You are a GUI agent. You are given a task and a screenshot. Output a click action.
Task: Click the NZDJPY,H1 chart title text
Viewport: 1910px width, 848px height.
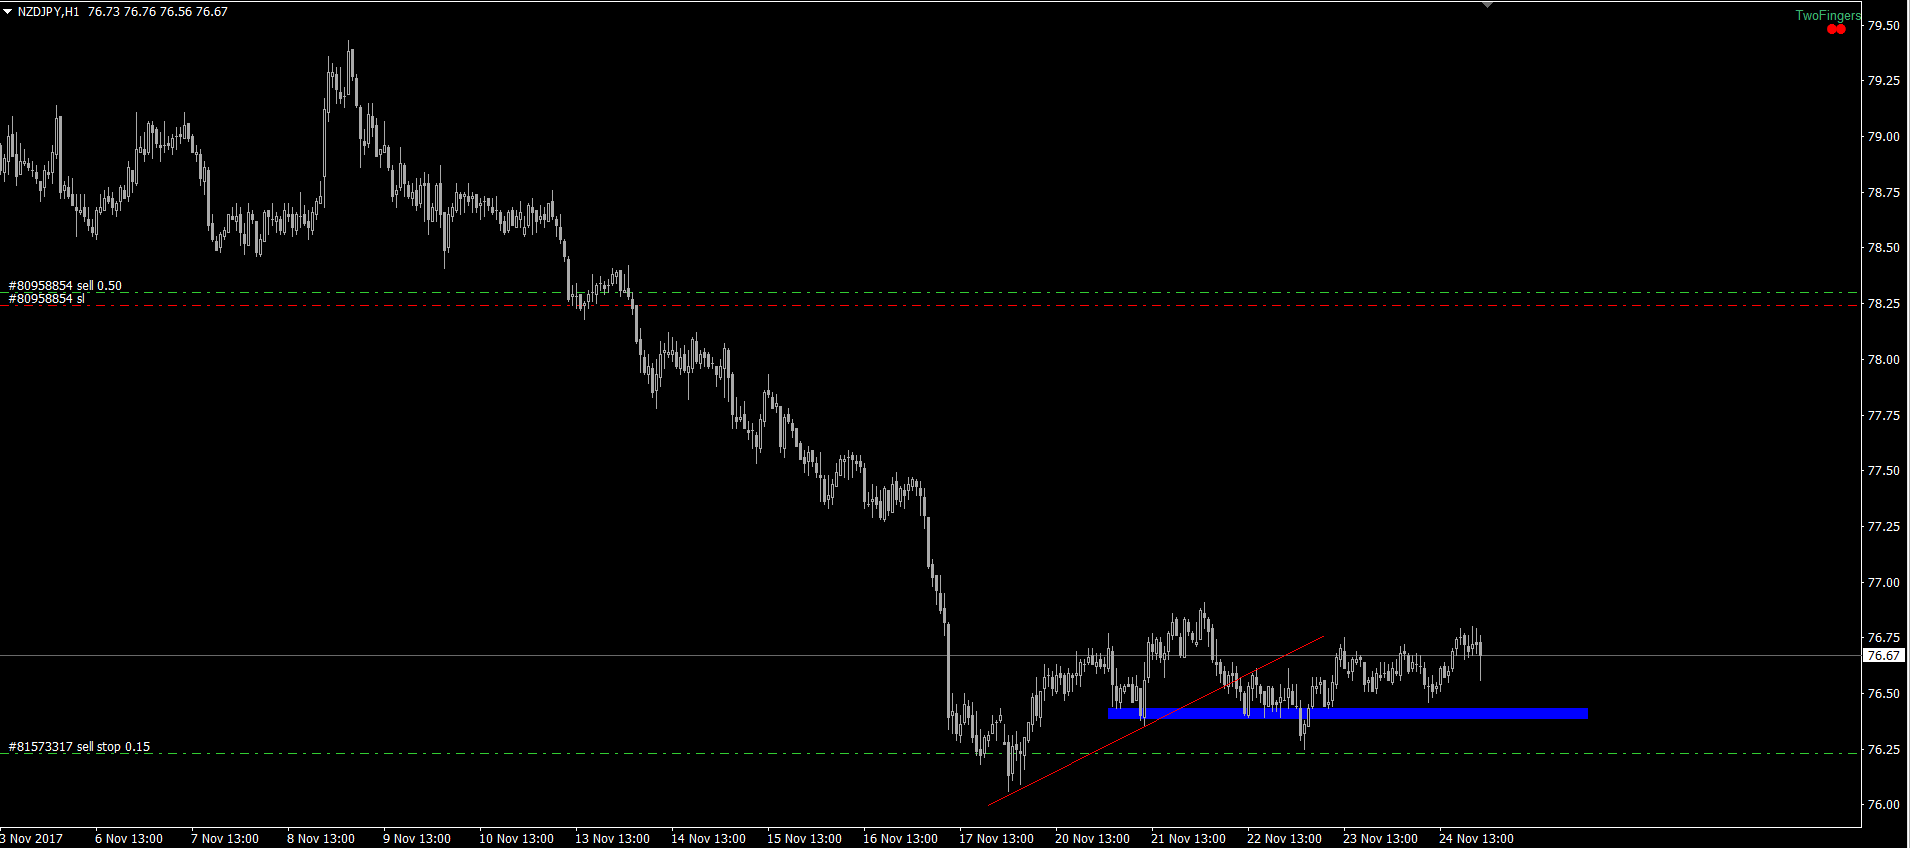point(48,12)
